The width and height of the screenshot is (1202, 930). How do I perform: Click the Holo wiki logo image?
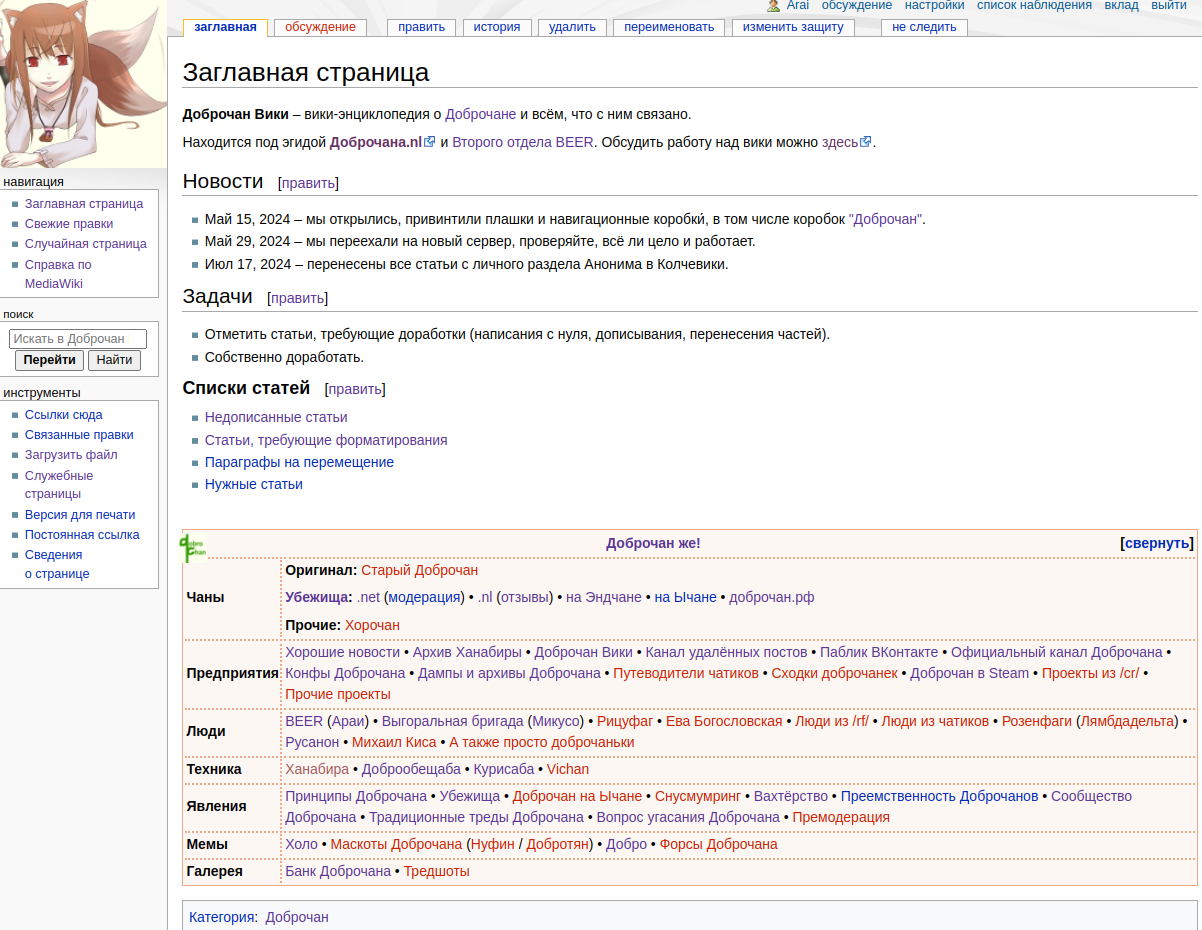(x=83, y=84)
